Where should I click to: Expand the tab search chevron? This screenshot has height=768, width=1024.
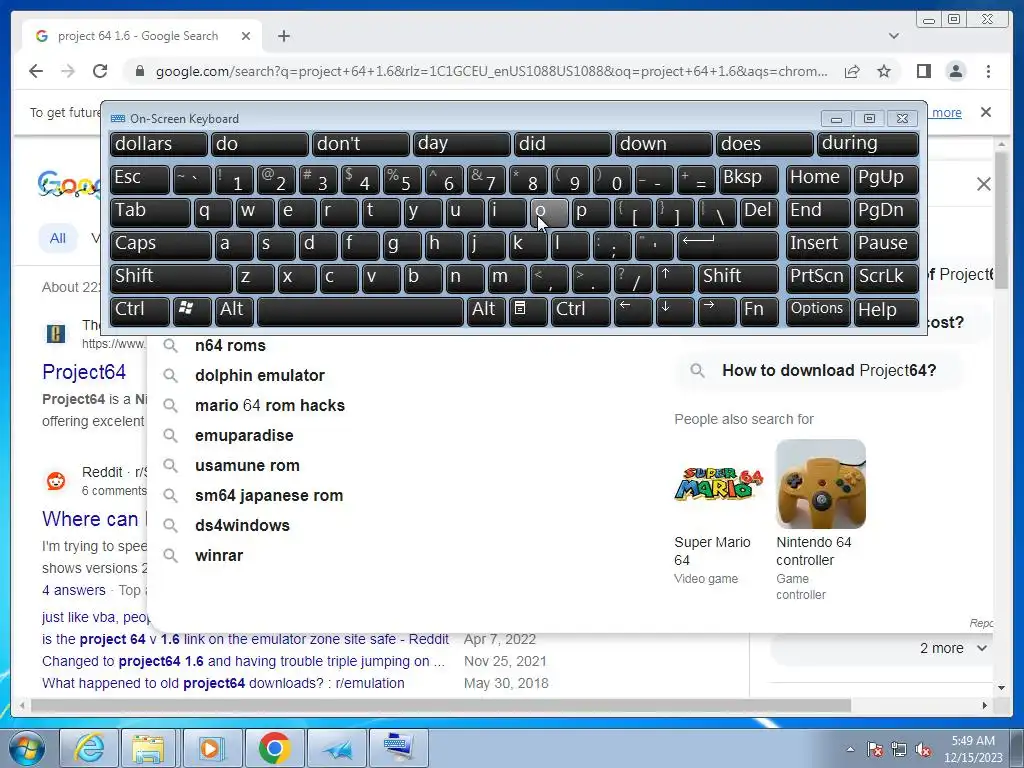point(894,36)
